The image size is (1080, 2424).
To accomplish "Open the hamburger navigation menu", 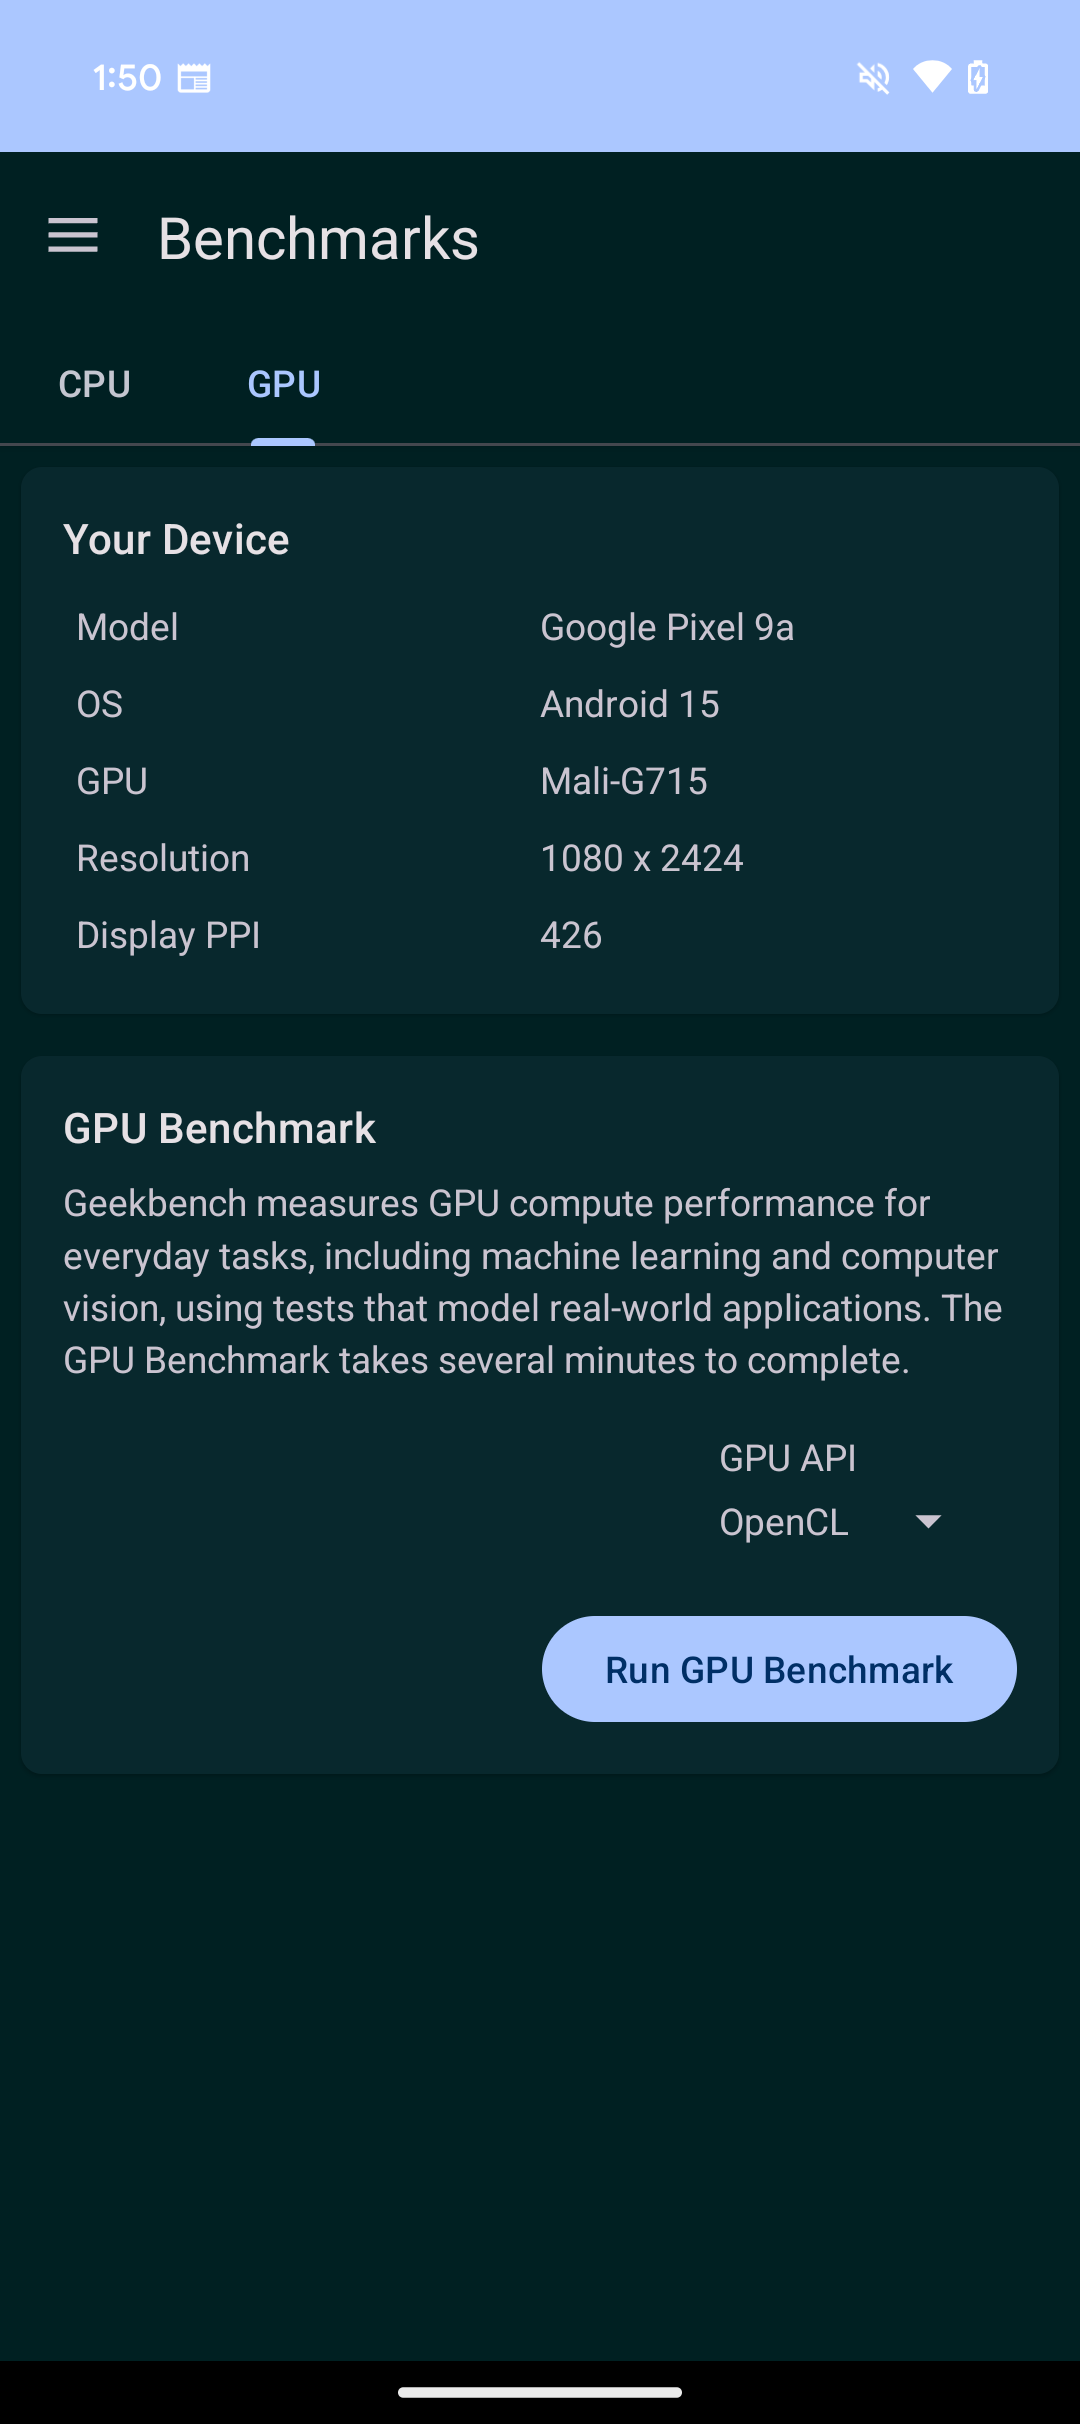I will coord(73,237).
